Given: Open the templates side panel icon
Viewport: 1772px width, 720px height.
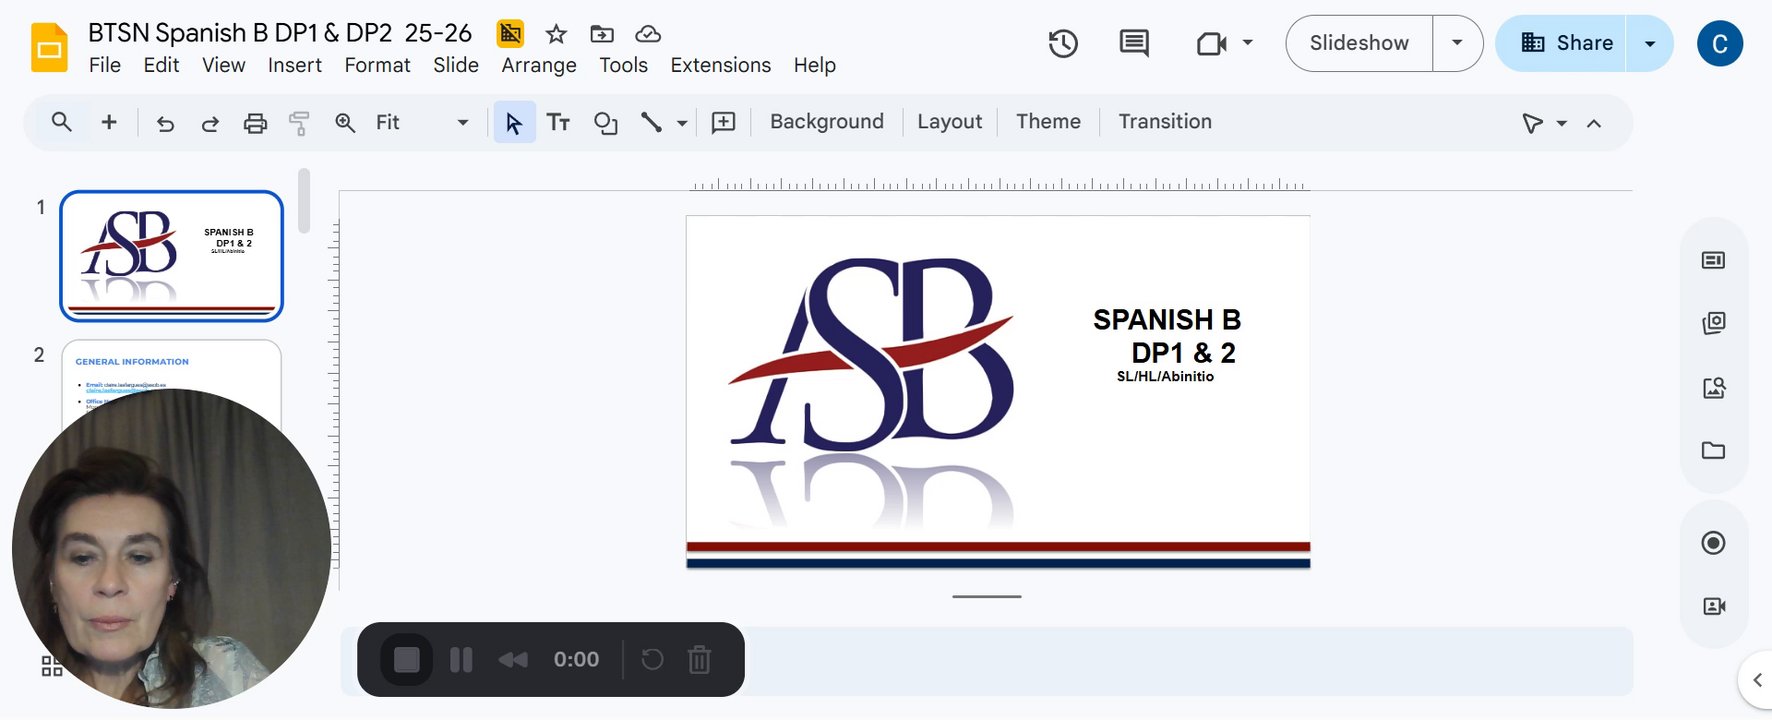Looking at the screenshot, I should point(1713,323).
